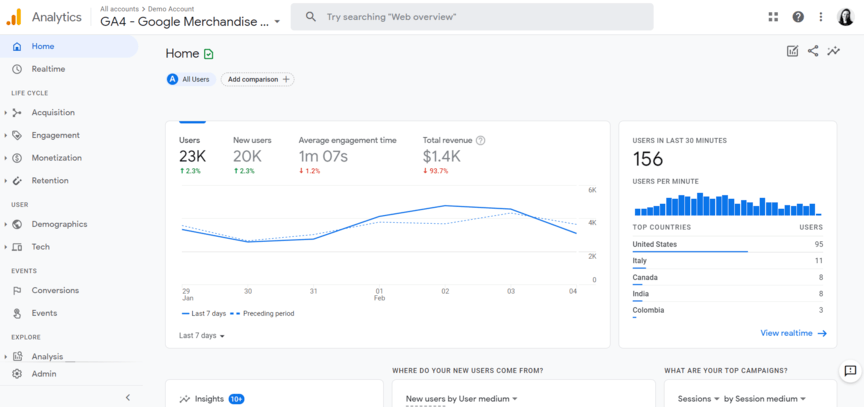Click the Engagement tag icon
This screenshot has height=407, width=864.
click(17, 135)
